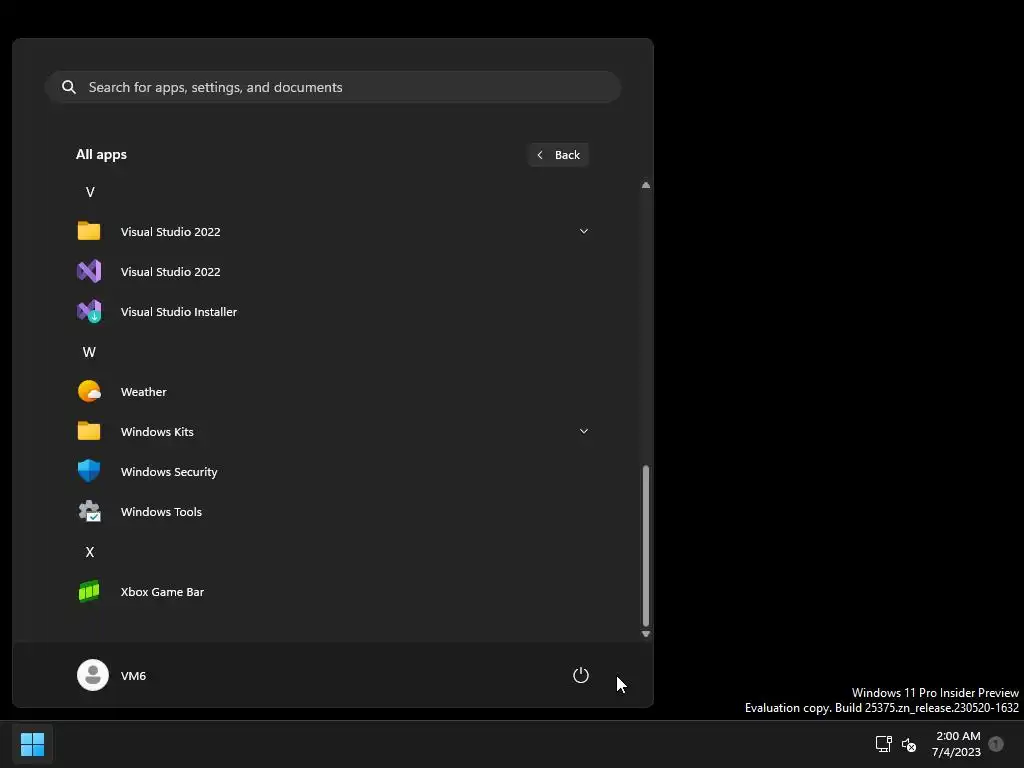Click the muted volume tray icon
This screenshot has width=1024, height=768.
pos(909,744)
